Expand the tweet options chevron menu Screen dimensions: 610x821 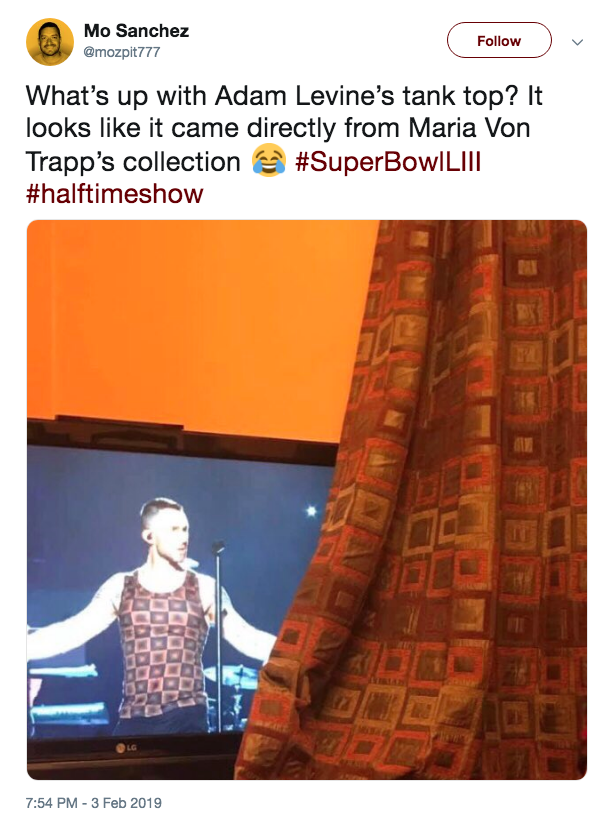click(x=577, y=42)
